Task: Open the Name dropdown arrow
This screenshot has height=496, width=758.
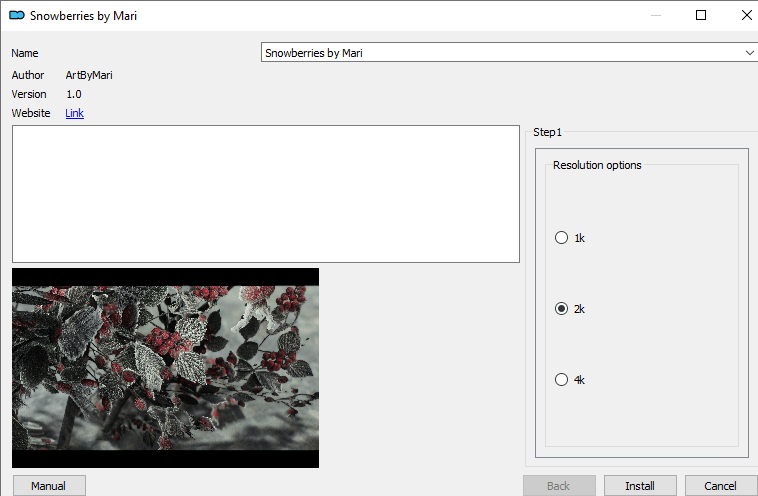Action: [x=749, y=53]
